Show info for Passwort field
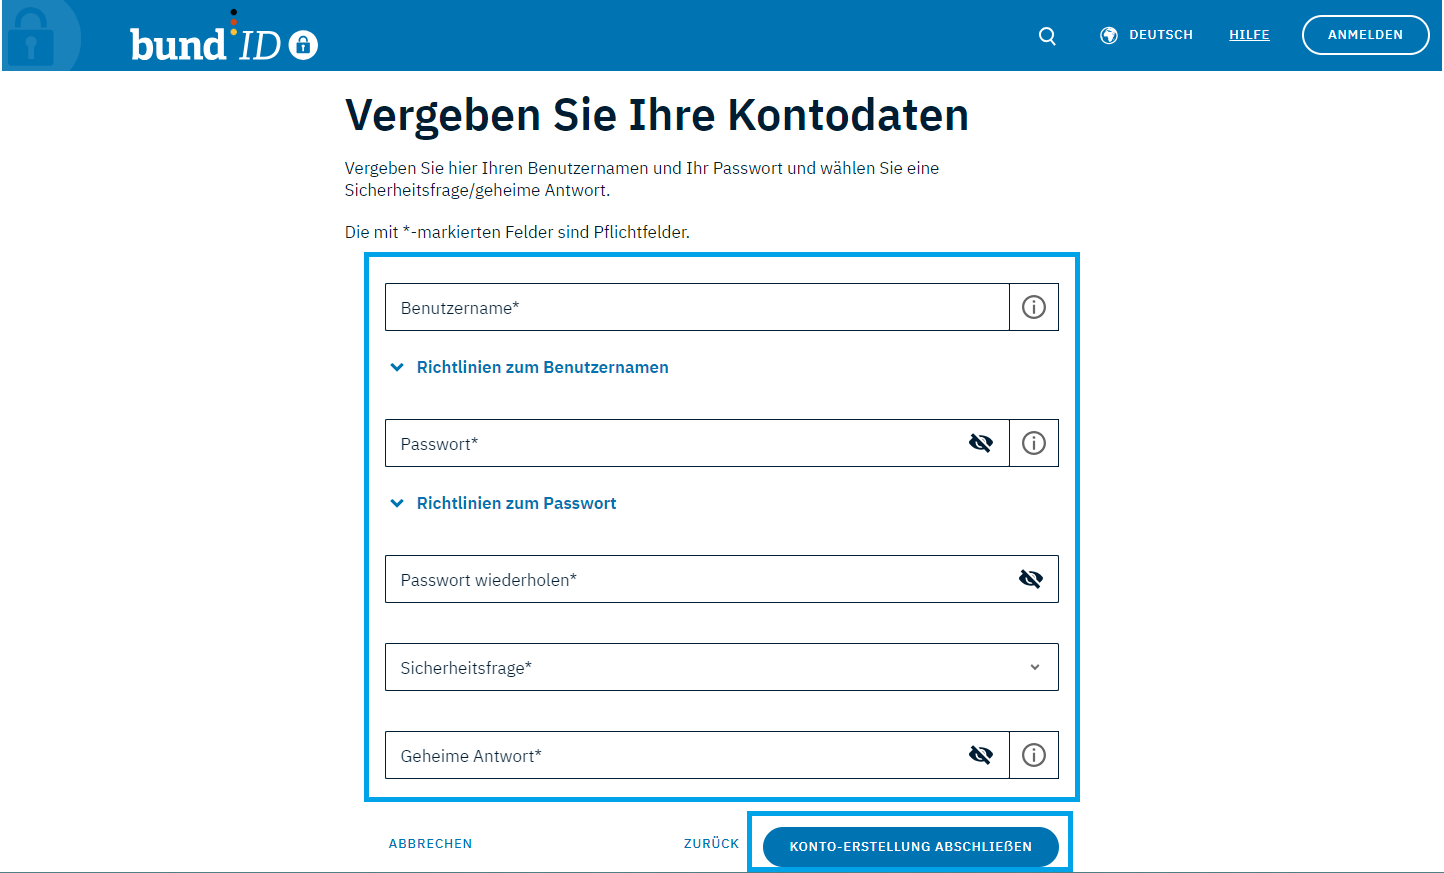The width and height of the screenshot is (1444, 873). (1034, 443)
